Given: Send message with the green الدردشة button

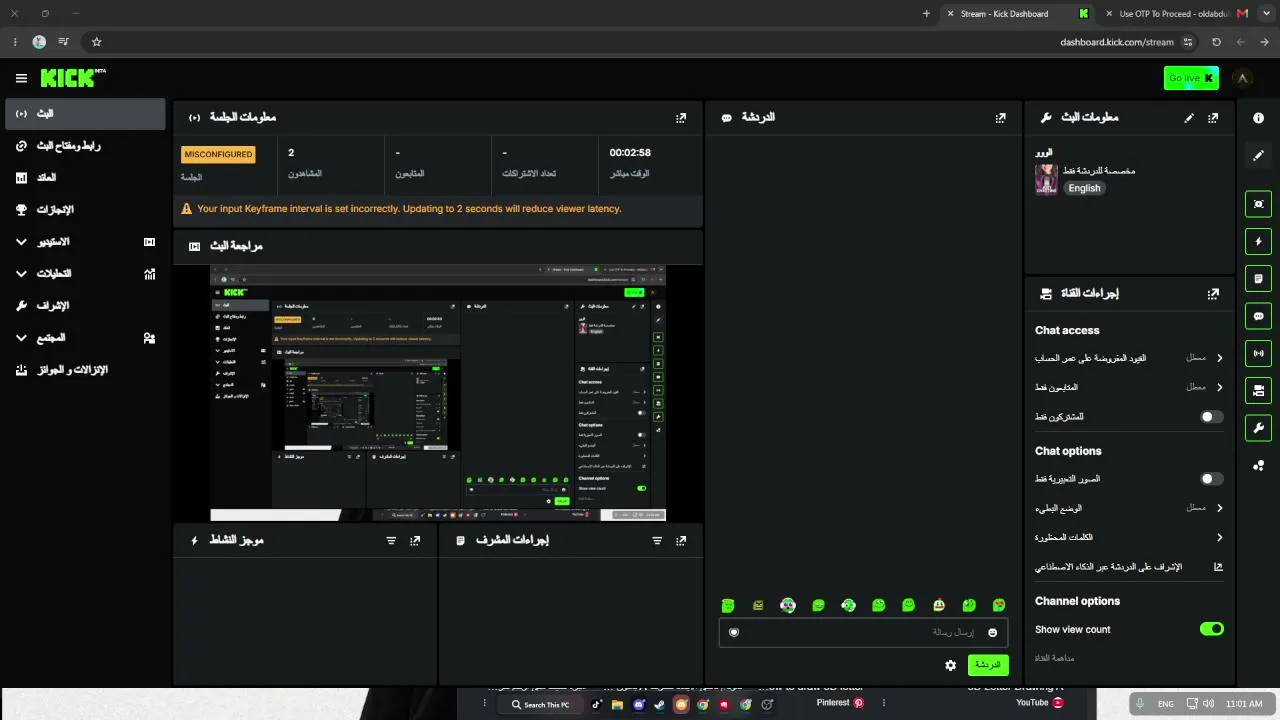Looking at the screenshot, I should [988, 665].
